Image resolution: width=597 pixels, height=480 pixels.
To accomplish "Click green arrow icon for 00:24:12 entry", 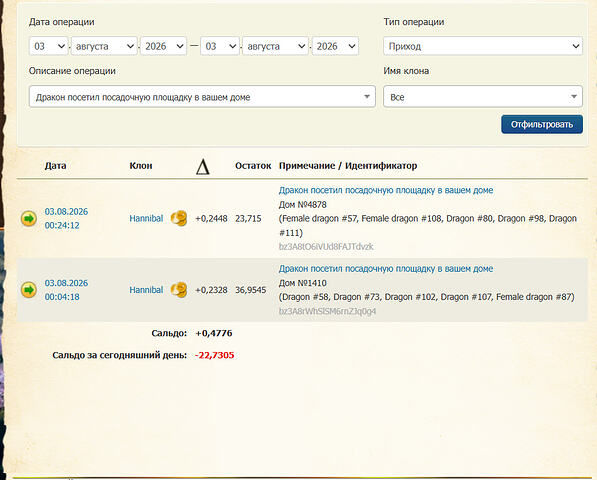I will 29,218.
